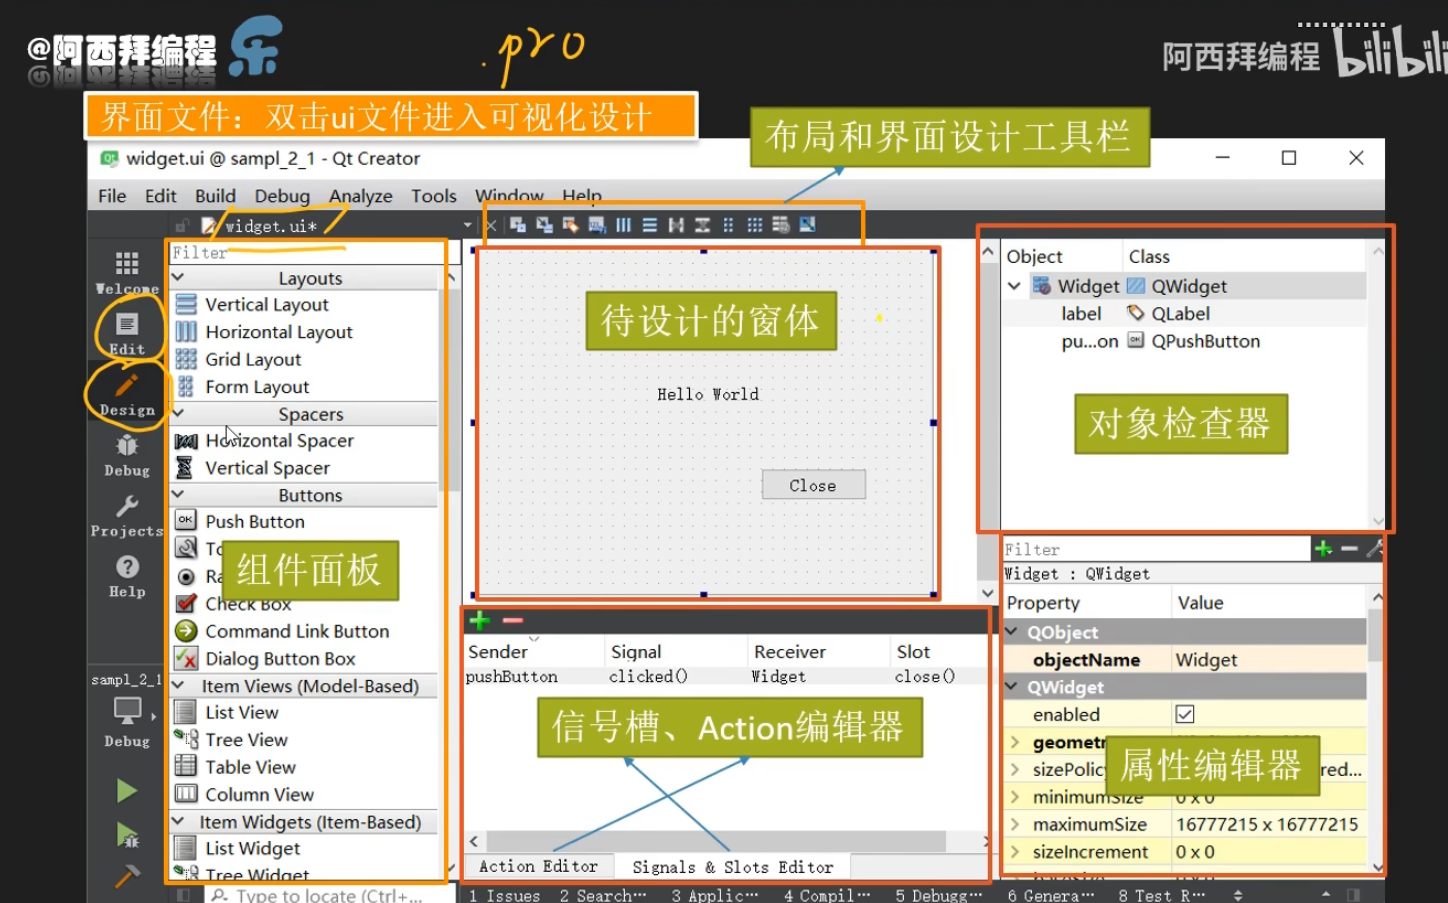
Task: Expand the maximumSize property row
Action: (1015, 824)
